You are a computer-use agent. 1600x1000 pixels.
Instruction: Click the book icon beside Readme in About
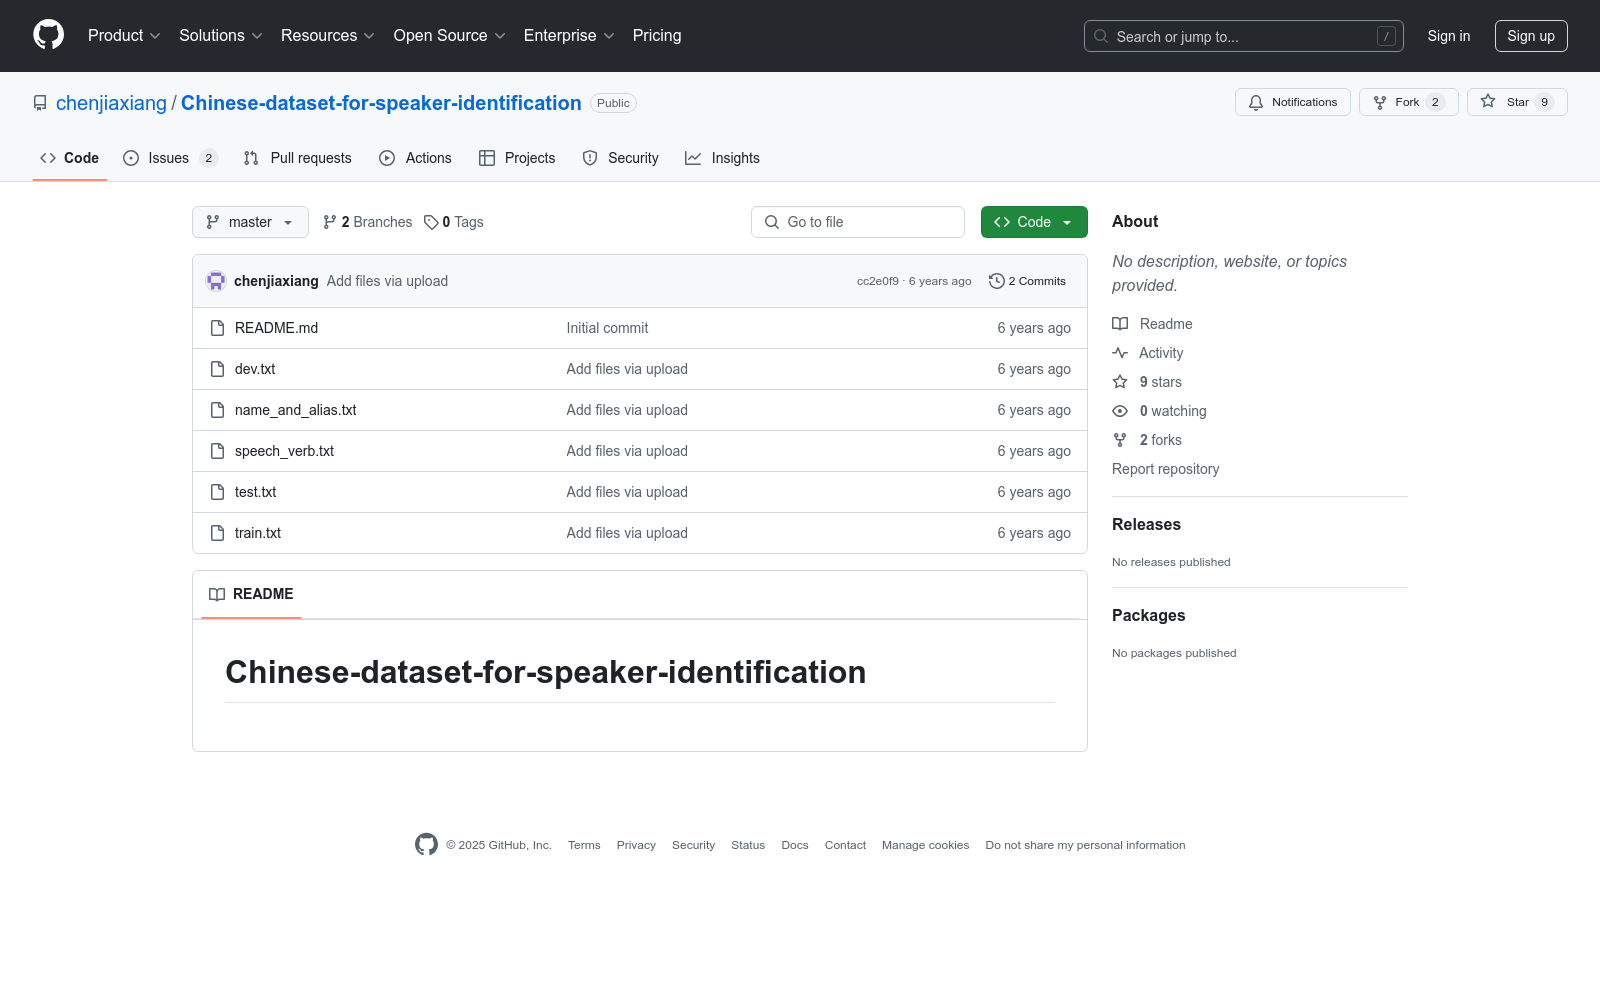1120,324
